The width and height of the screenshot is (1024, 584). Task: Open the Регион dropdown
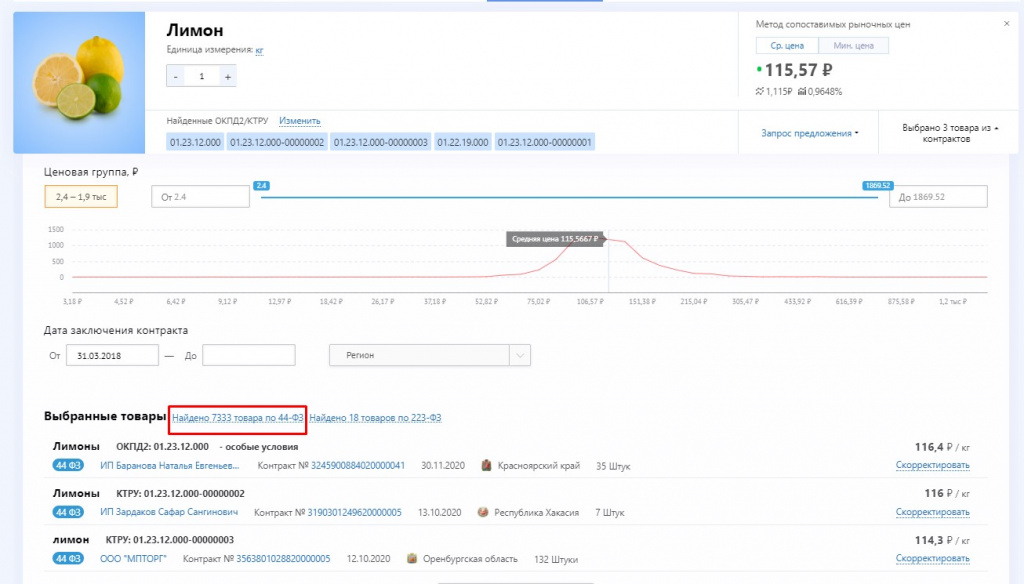tap(430, 355)
